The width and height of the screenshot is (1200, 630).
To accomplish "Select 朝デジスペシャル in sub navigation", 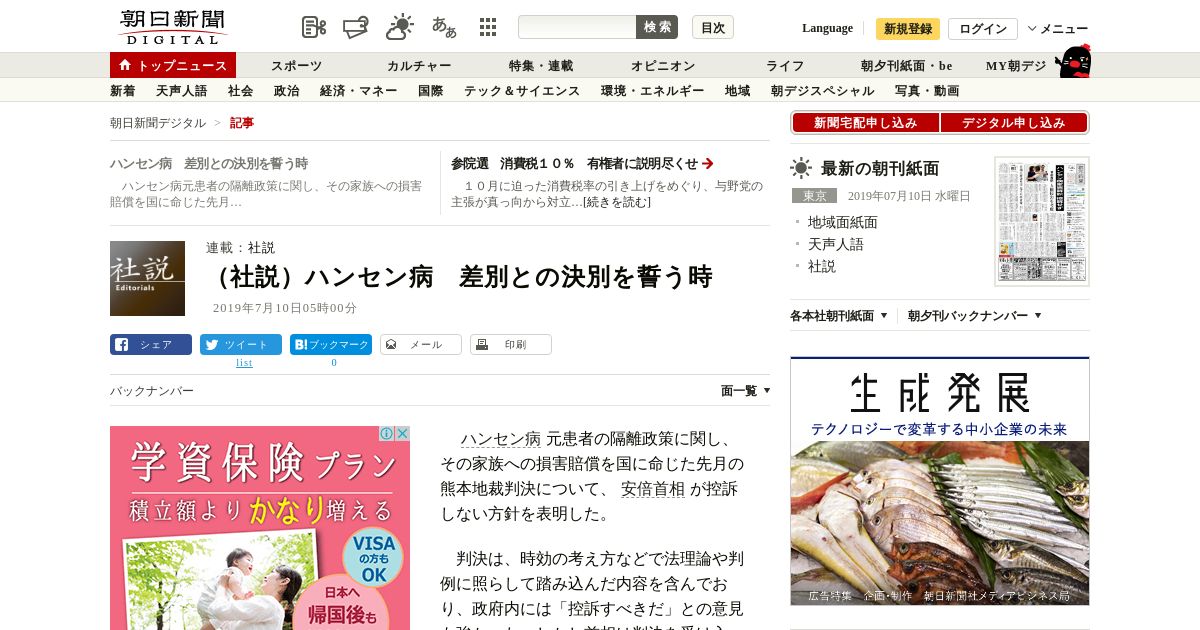I will [x=823, y=91].
